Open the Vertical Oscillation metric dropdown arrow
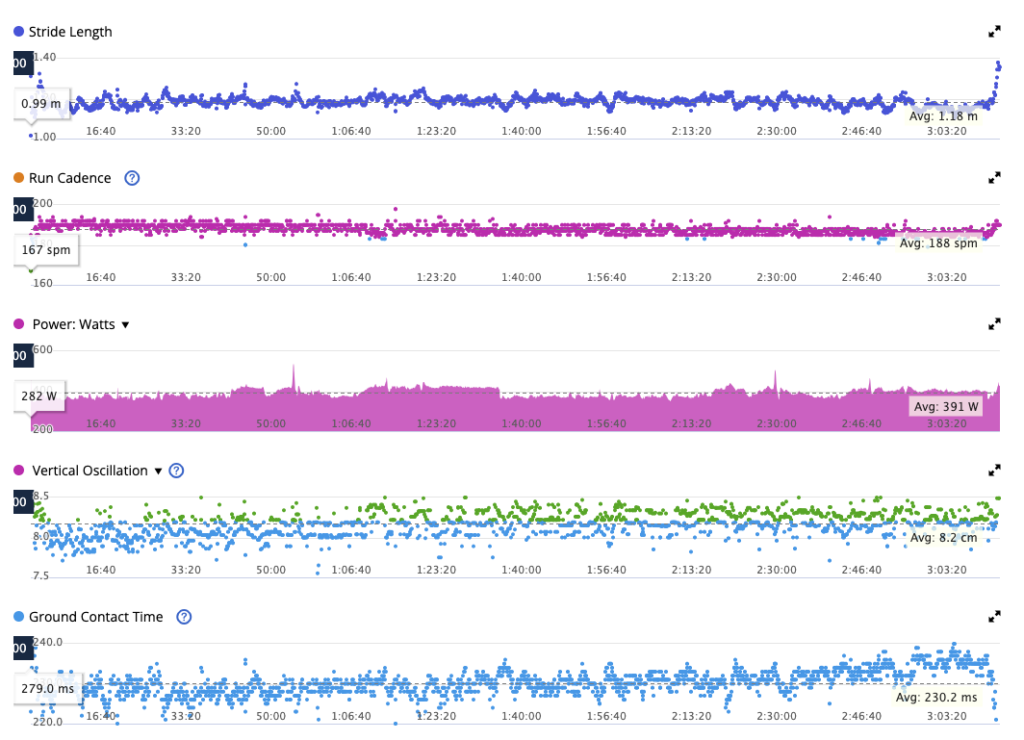Viewport: 1024px width, 740px height. click(158, 471)
